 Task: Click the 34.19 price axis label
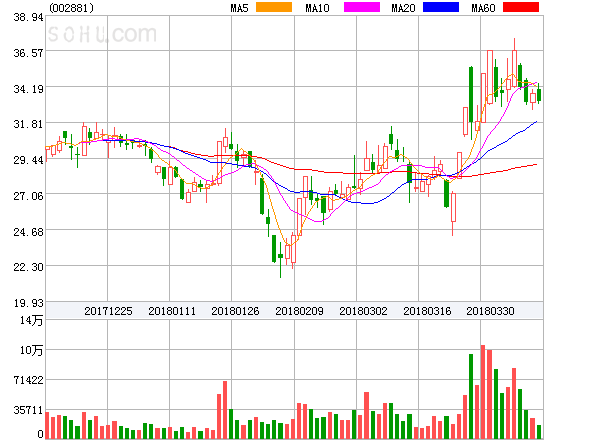tap(28, 89)
